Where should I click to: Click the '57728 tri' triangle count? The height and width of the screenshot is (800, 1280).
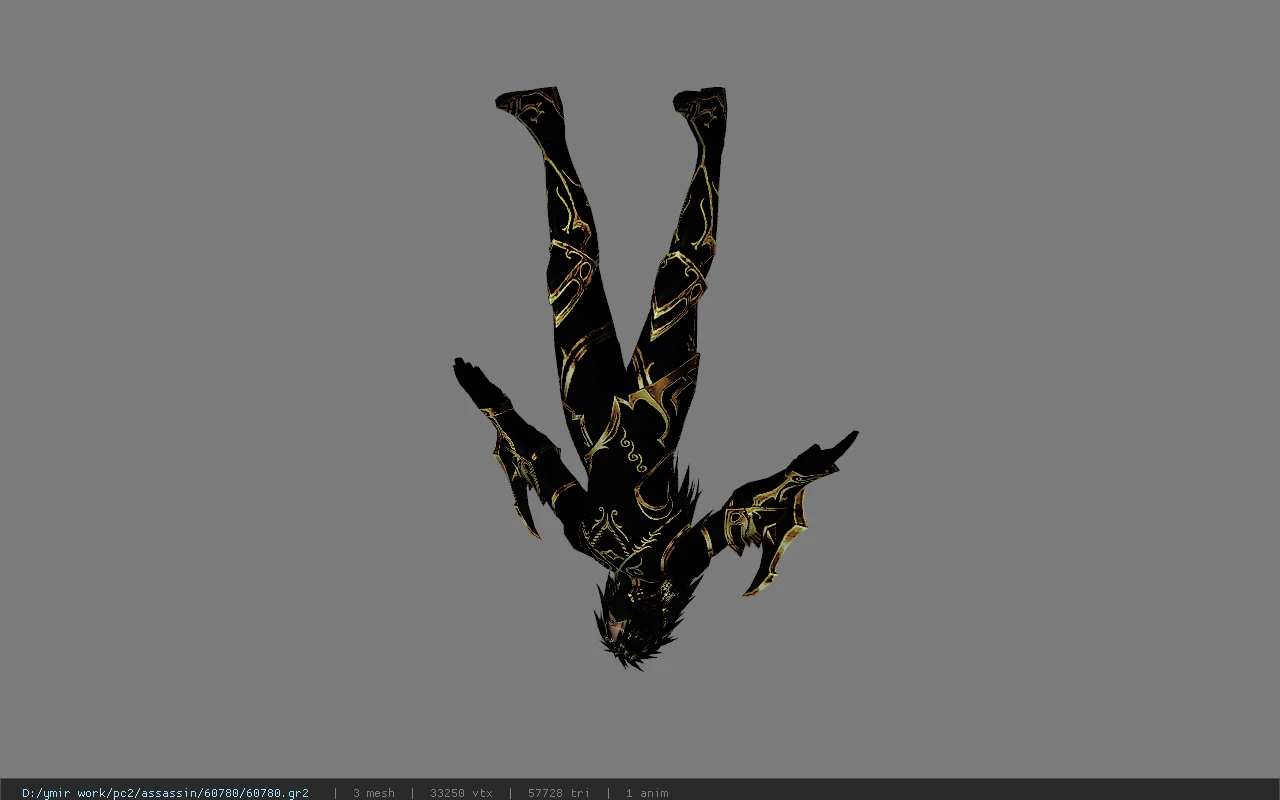click(558, 793)
